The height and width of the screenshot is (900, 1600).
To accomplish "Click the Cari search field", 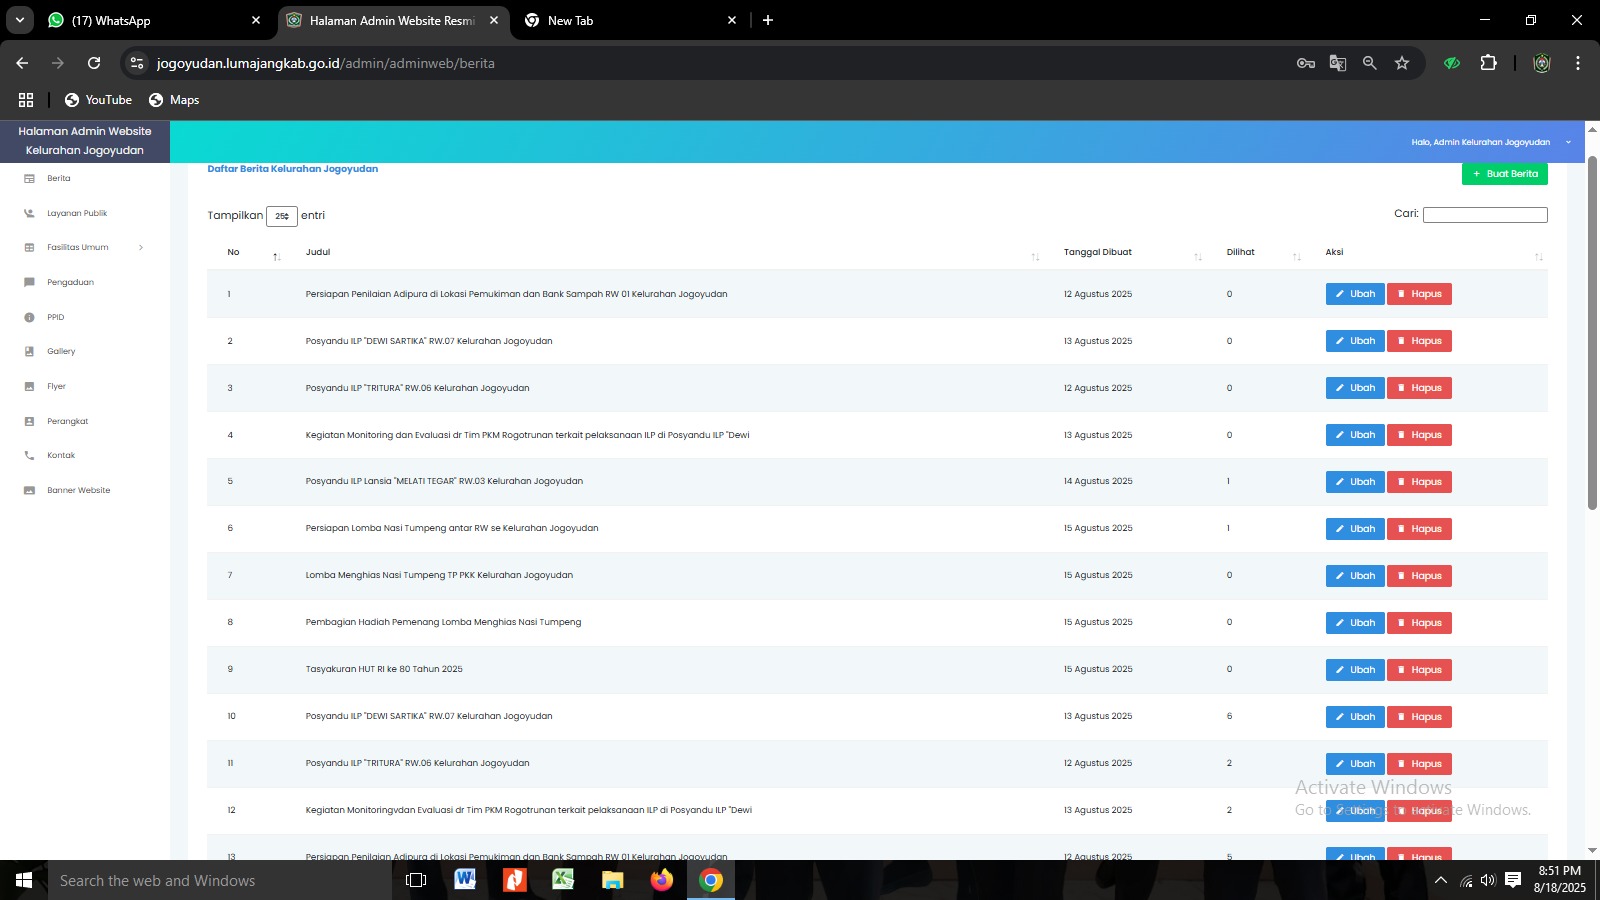I will point(1484,215).
